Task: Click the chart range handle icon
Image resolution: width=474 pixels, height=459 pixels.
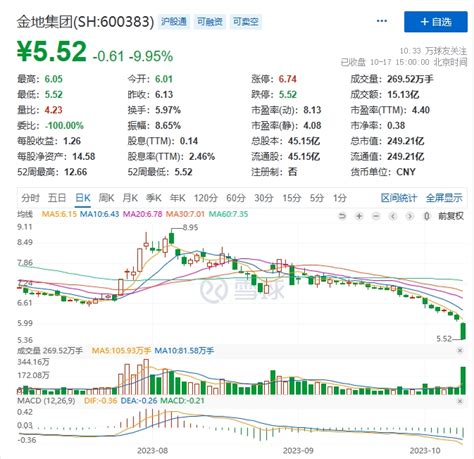Action: click(426, 216)
